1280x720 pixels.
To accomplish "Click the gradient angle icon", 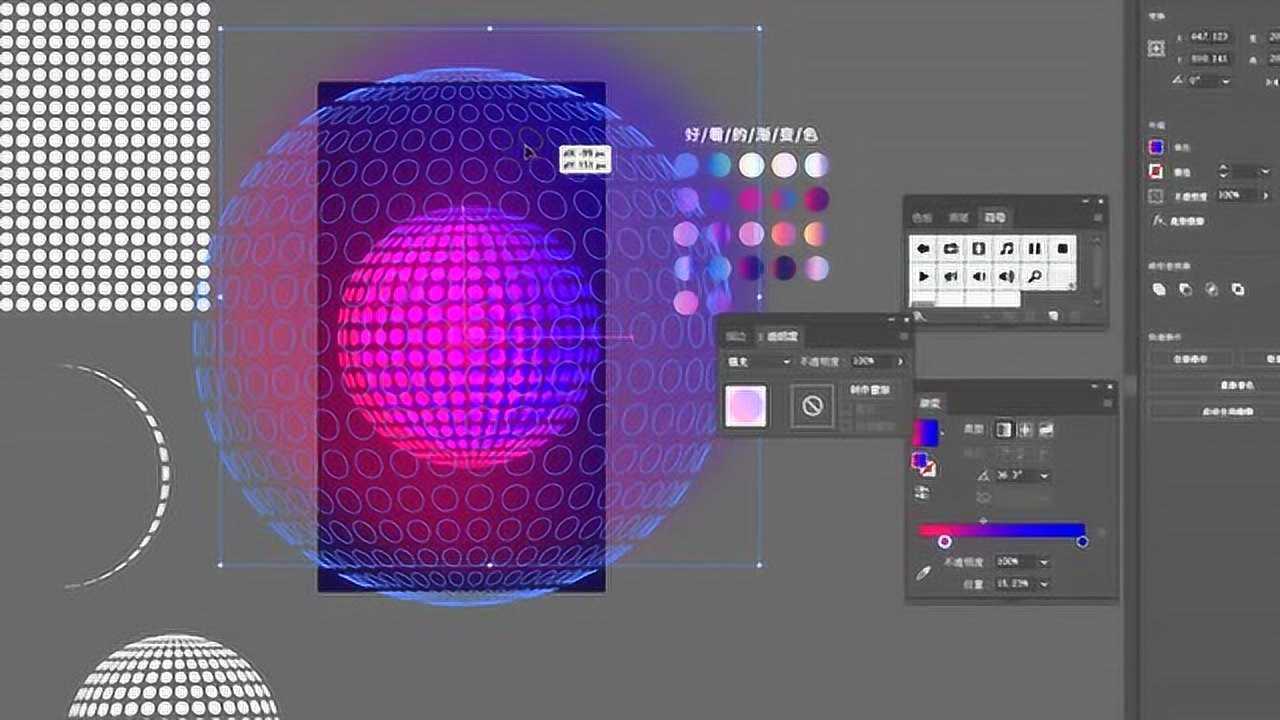I will tap(983, 476).
